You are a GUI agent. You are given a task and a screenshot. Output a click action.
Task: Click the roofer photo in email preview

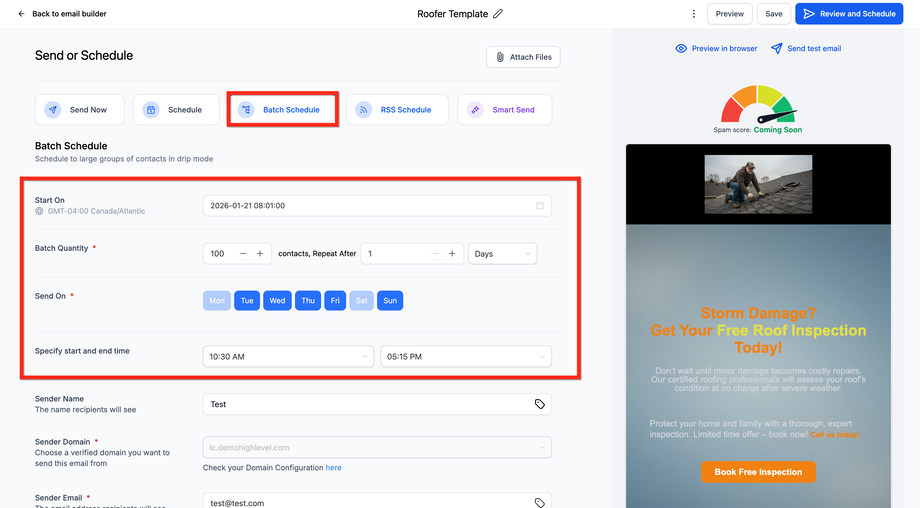click(x=757, y=184)
